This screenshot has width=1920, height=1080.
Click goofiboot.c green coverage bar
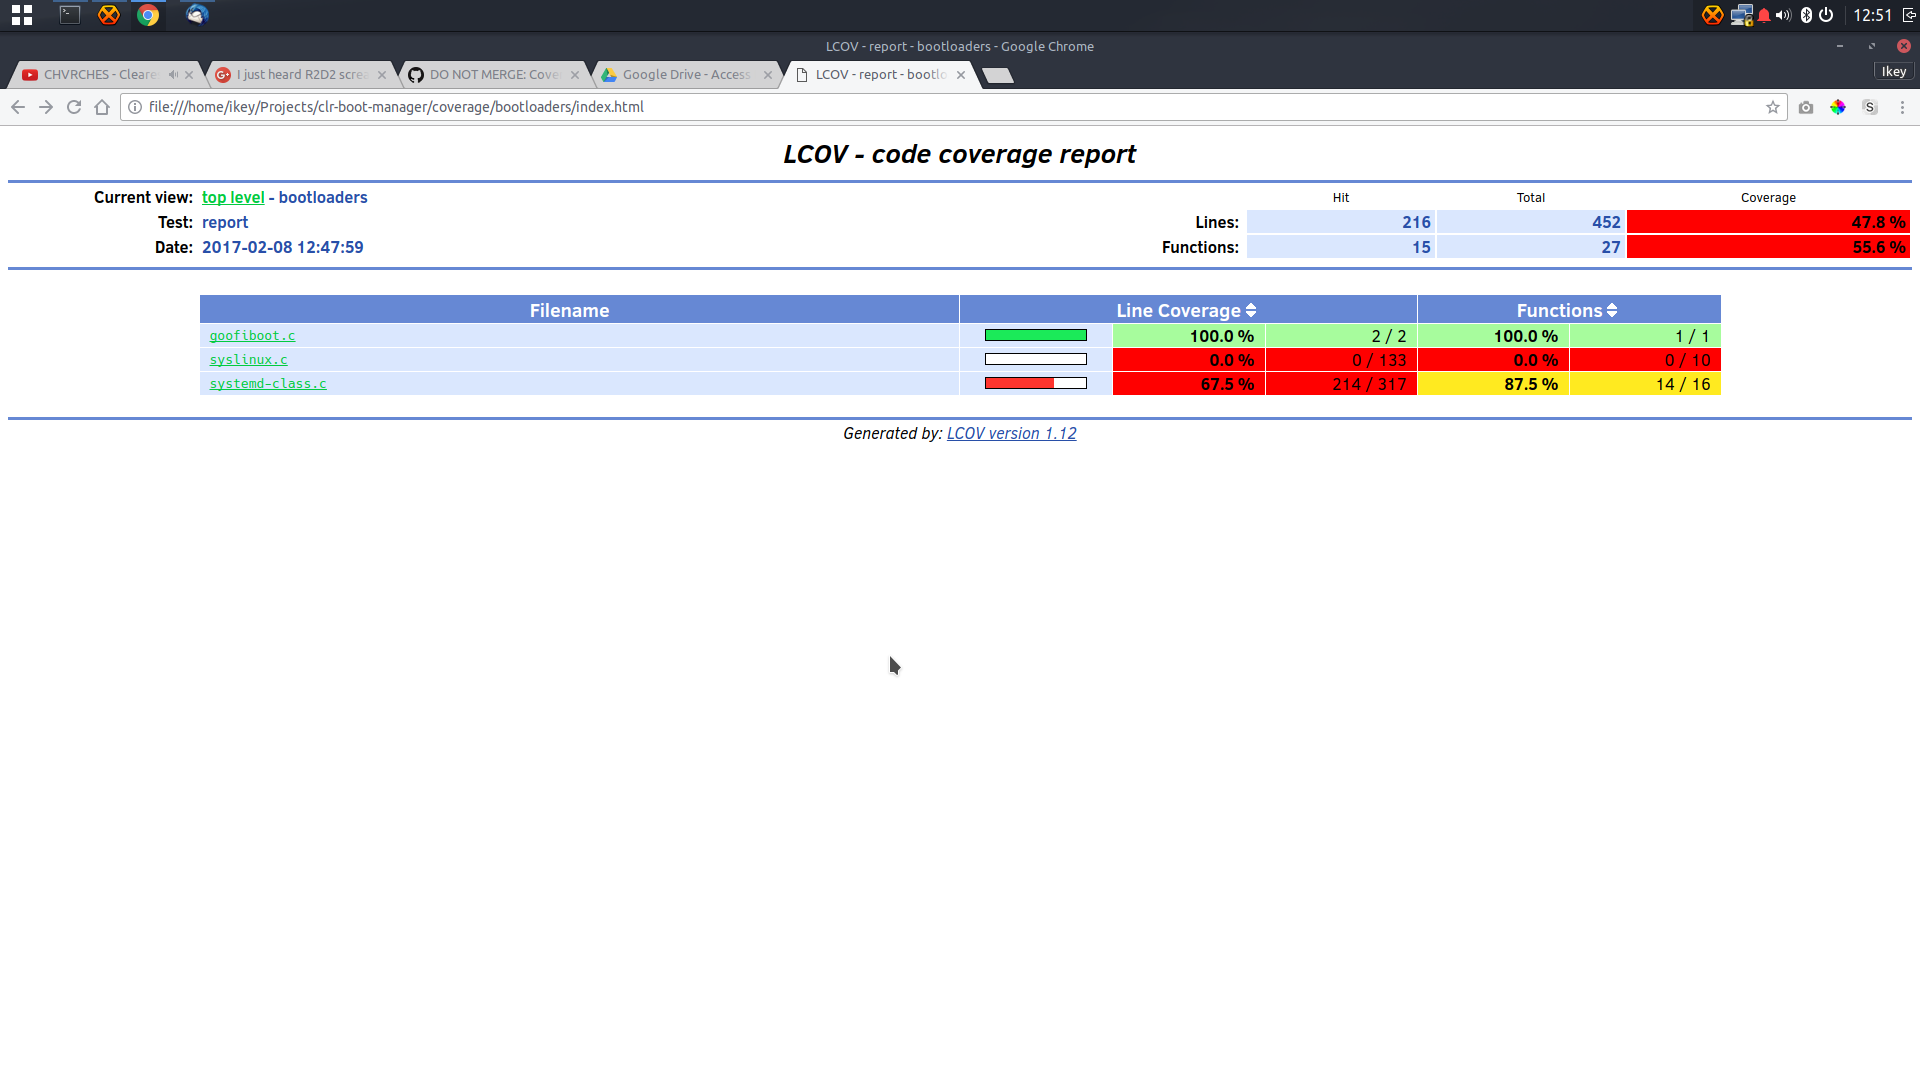point(1035,336)
